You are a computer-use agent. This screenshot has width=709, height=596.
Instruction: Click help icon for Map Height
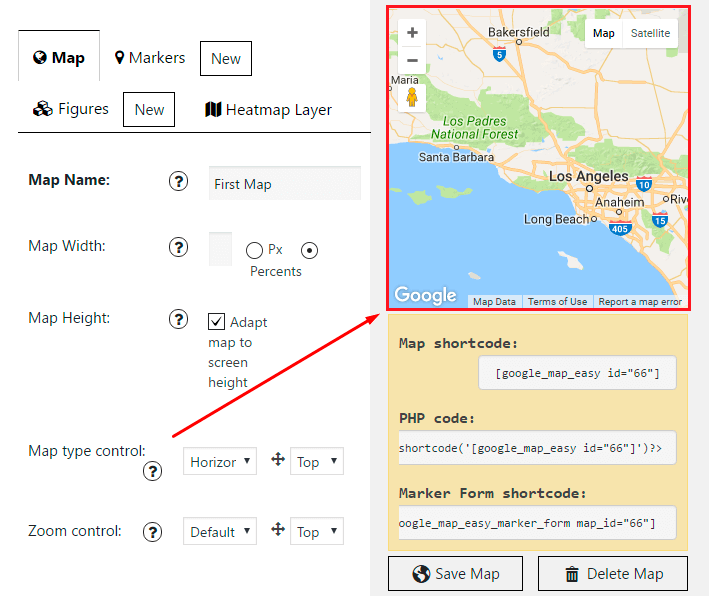(179, 319)
